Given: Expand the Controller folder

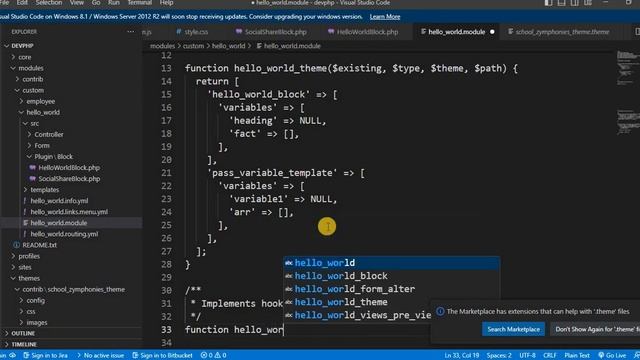Looking at the screenshot, I should (71, 134).
